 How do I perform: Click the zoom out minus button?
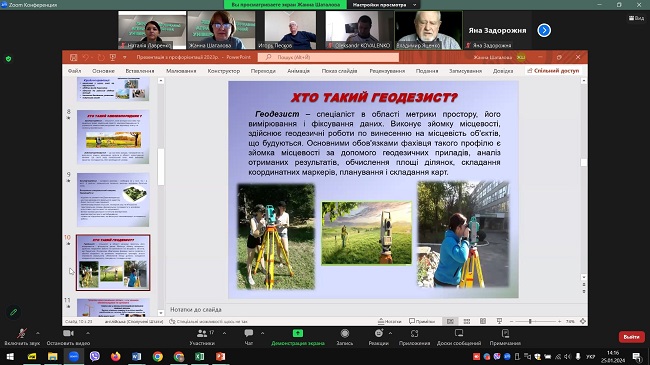(512, 321)
